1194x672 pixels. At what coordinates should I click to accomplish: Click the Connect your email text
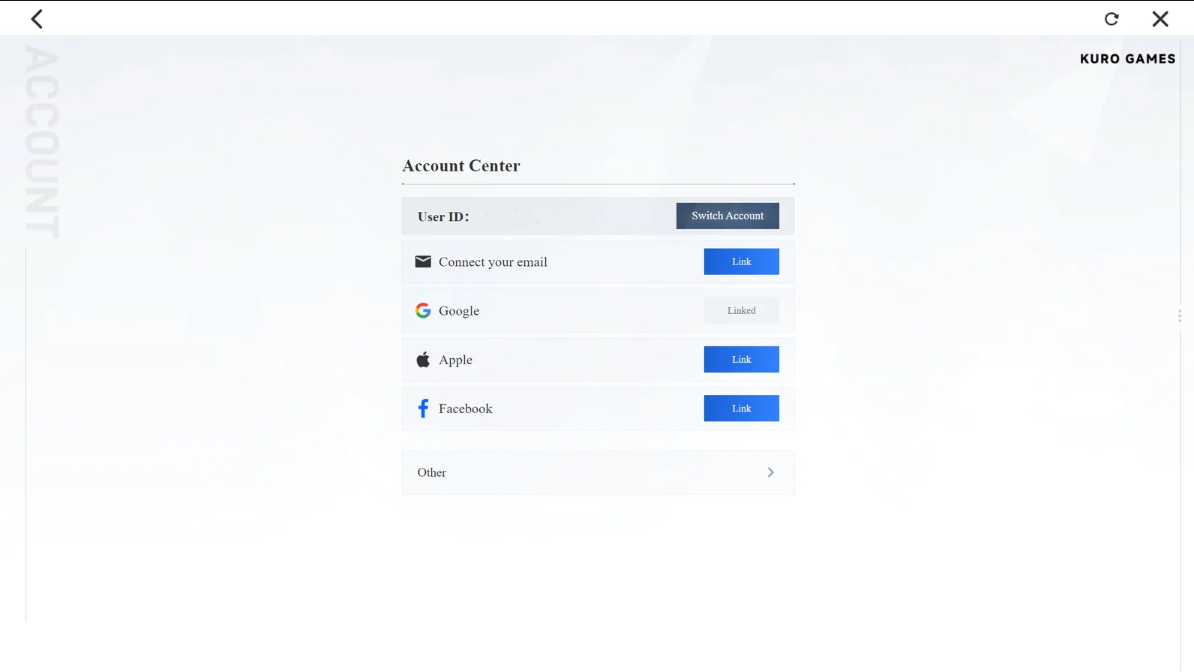(493, 262)
